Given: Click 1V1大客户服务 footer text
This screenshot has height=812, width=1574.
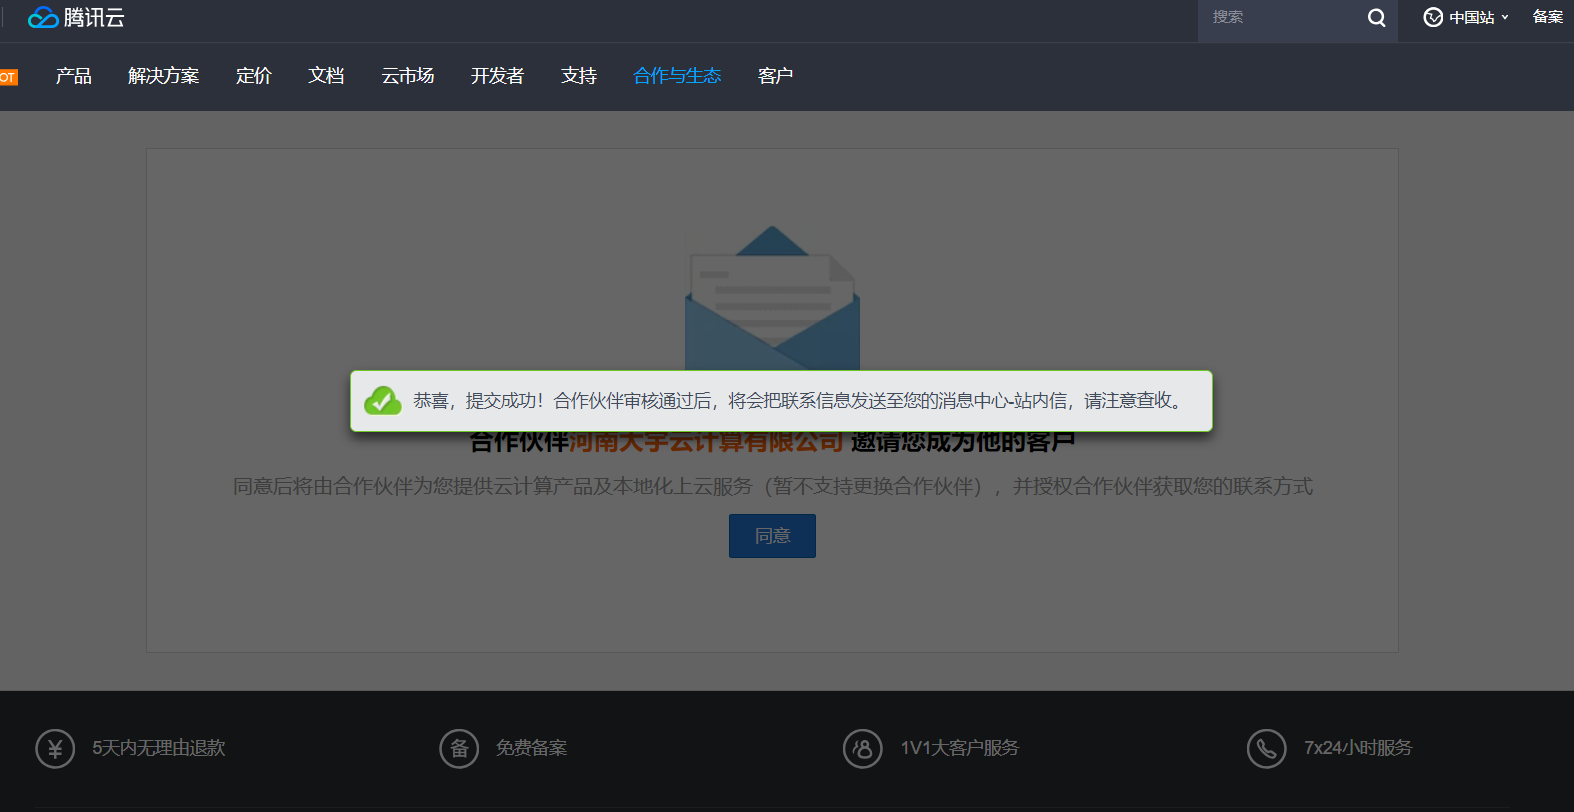Looking at the screenshot, I should 960,748.
